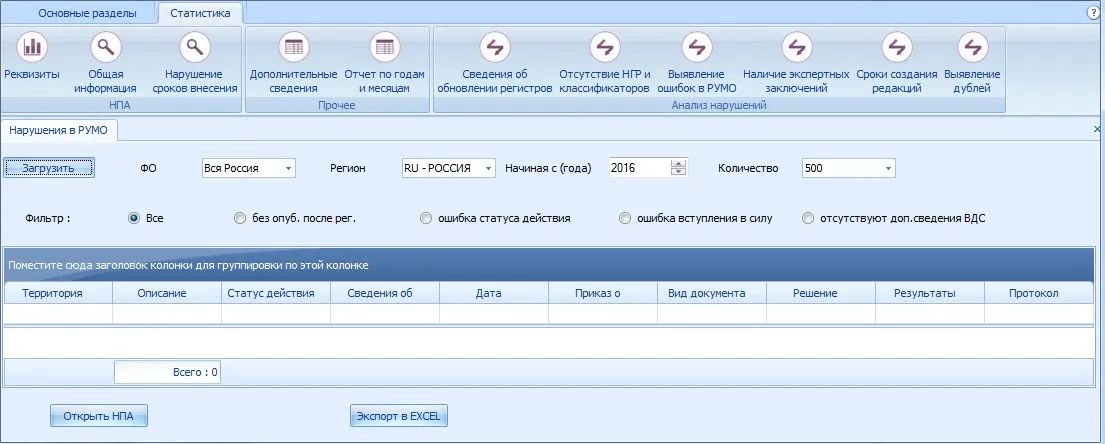Close the Нарушения в РУМО panel
1105x444 pixels.
tap(1097, 130)
